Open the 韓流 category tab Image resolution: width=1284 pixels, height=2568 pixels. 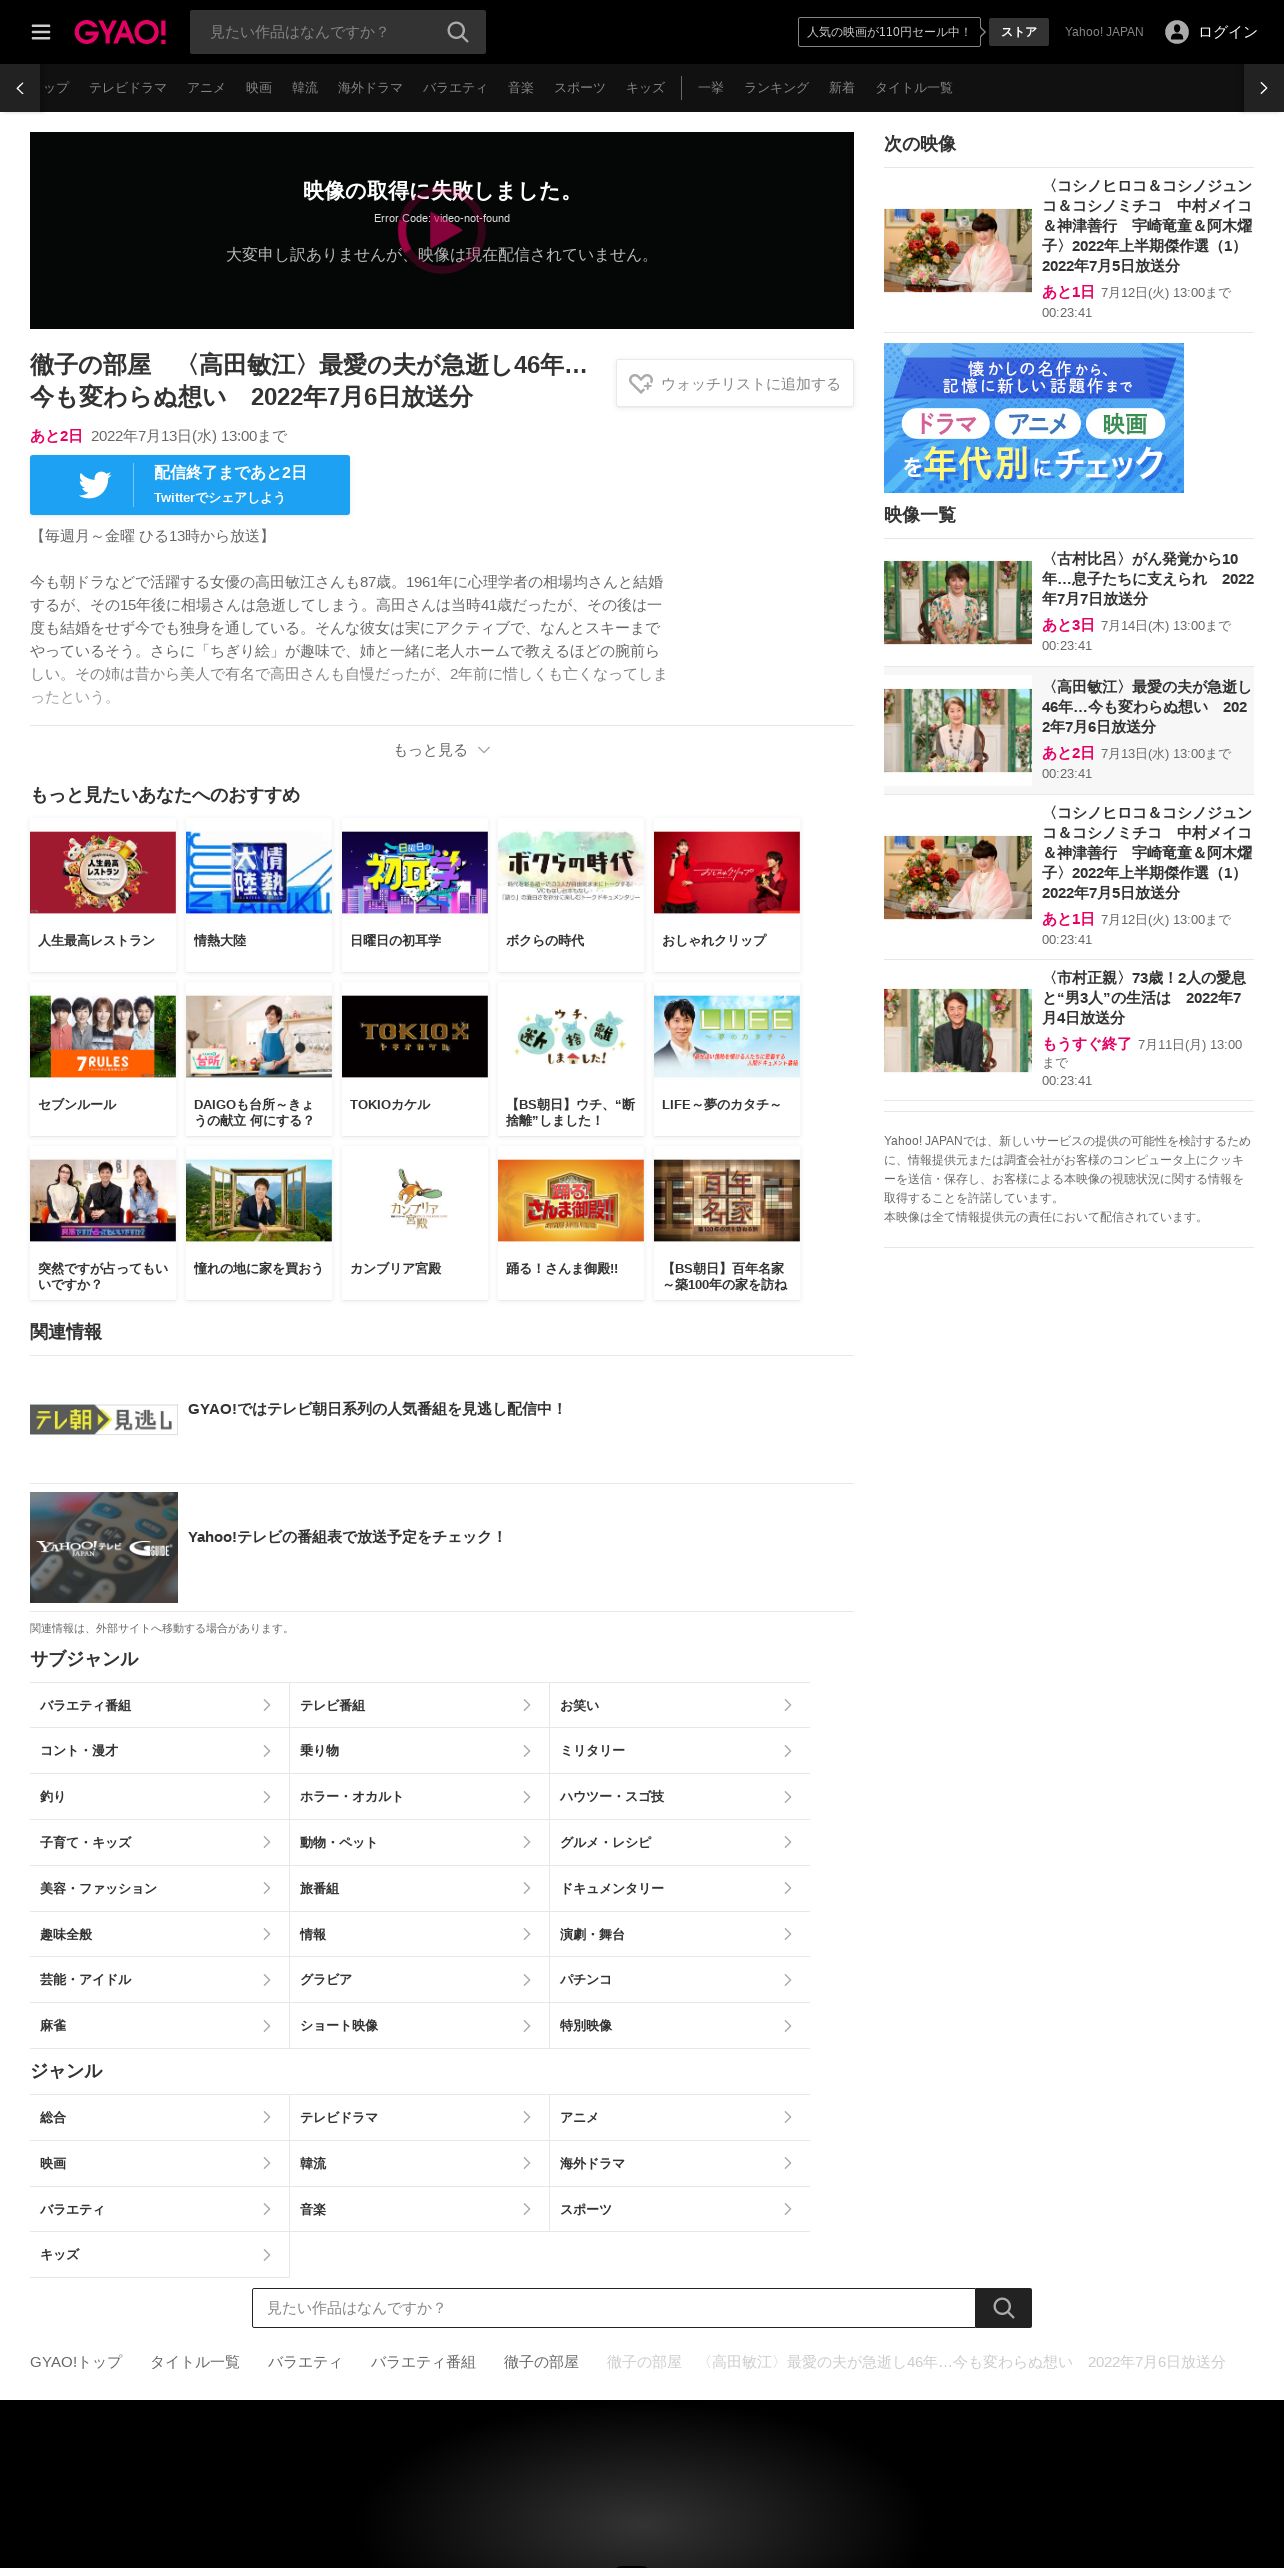(305, 88)
